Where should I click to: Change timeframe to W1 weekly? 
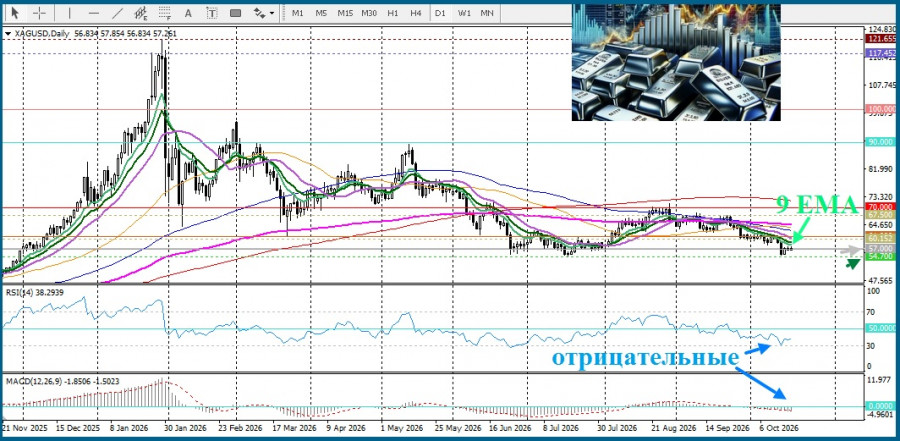(x=464, y=13)
